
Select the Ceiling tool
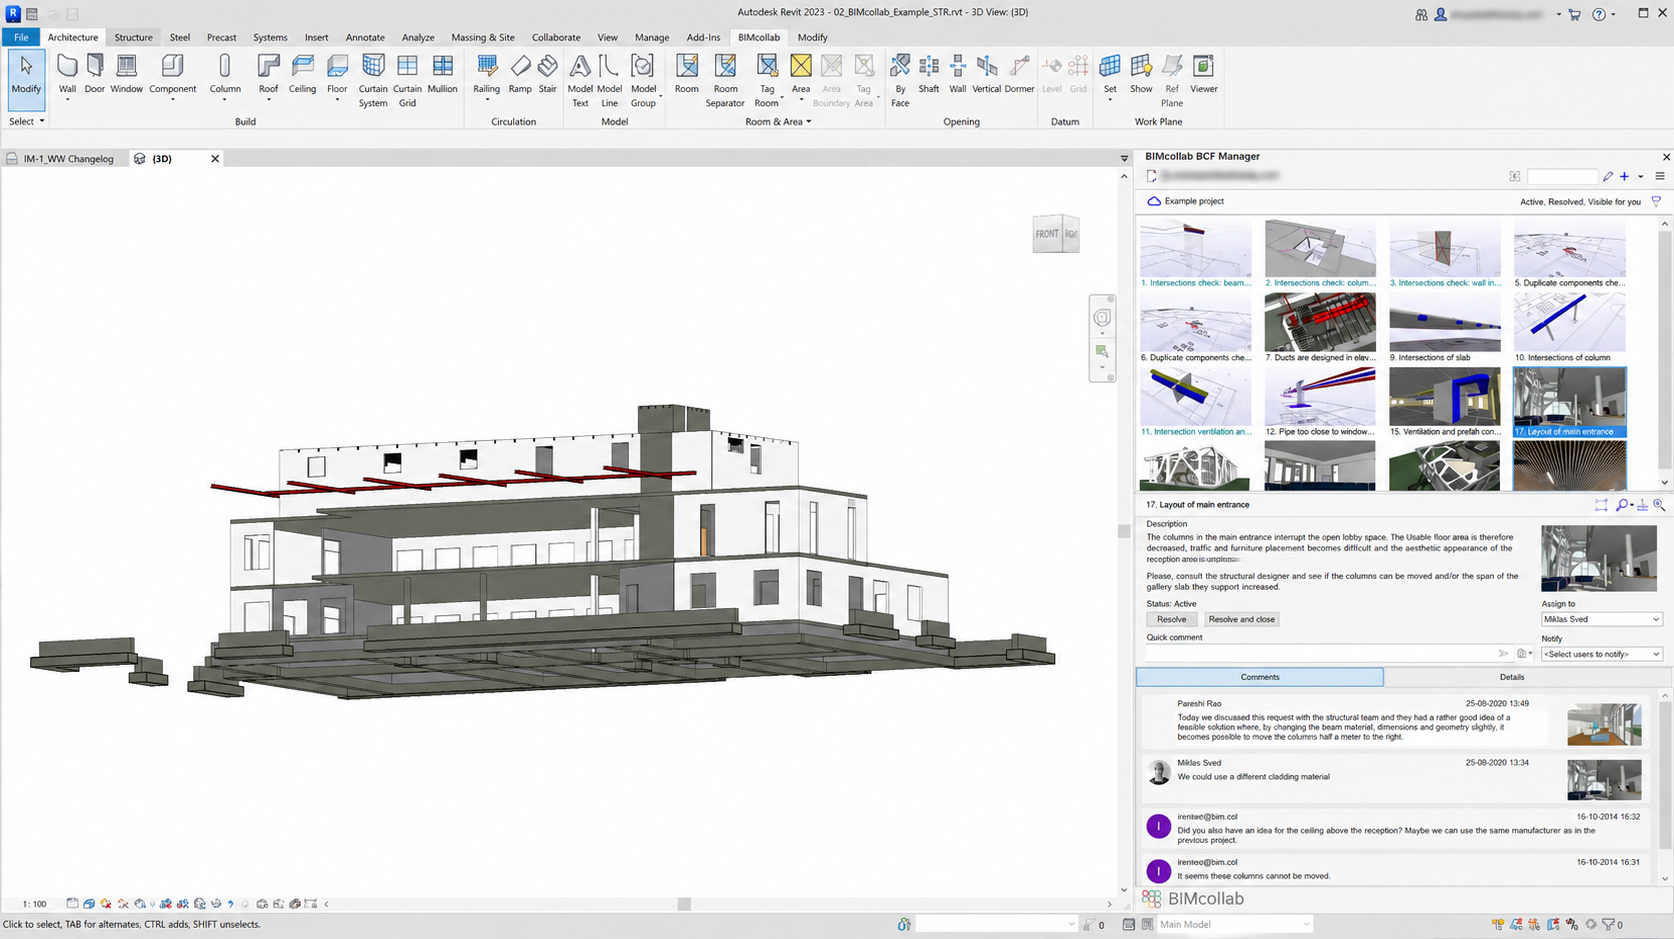tap(302, 74)
